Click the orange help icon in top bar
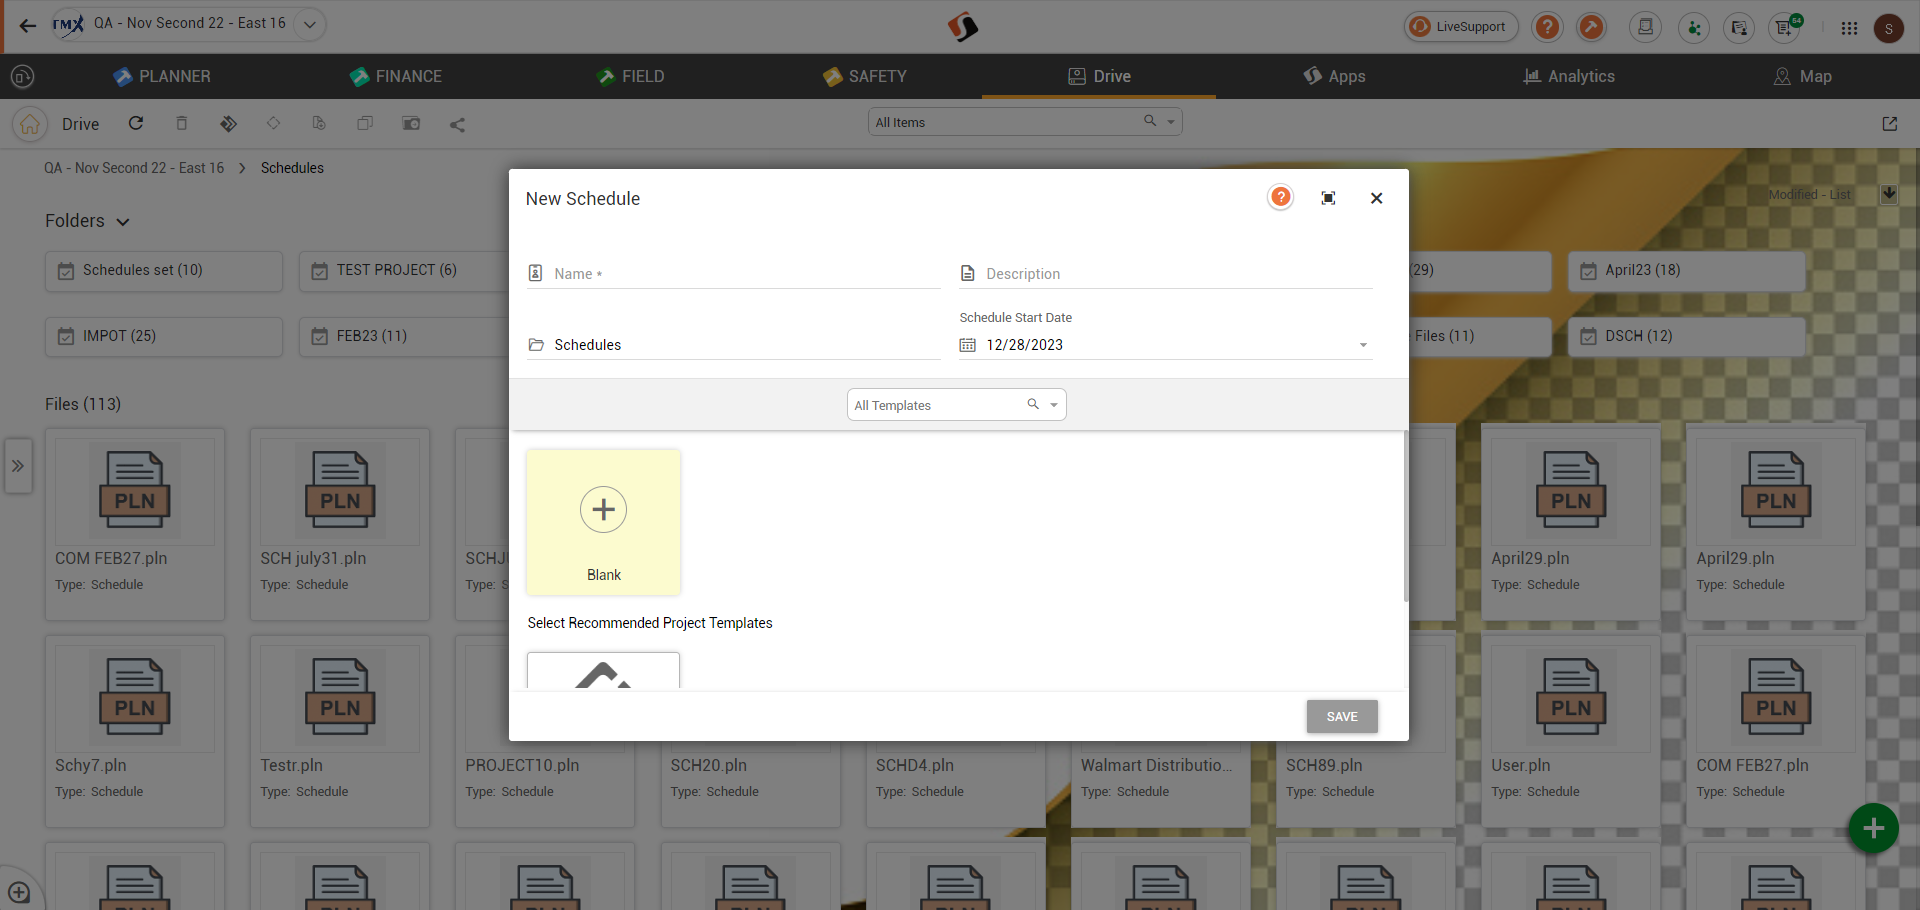The image size is (1920, 910). (1547, 27)
